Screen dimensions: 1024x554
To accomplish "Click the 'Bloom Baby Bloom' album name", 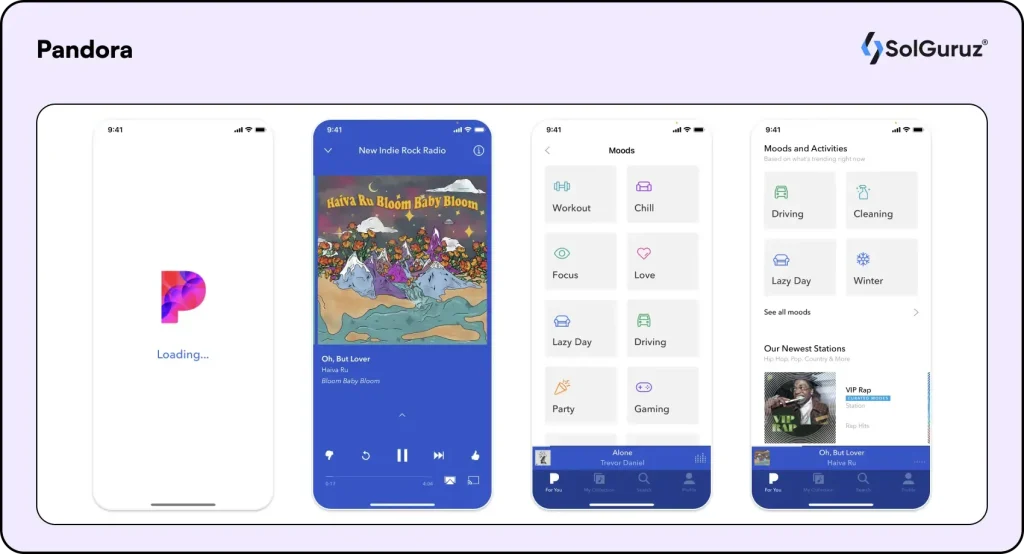I will point(350,381).
